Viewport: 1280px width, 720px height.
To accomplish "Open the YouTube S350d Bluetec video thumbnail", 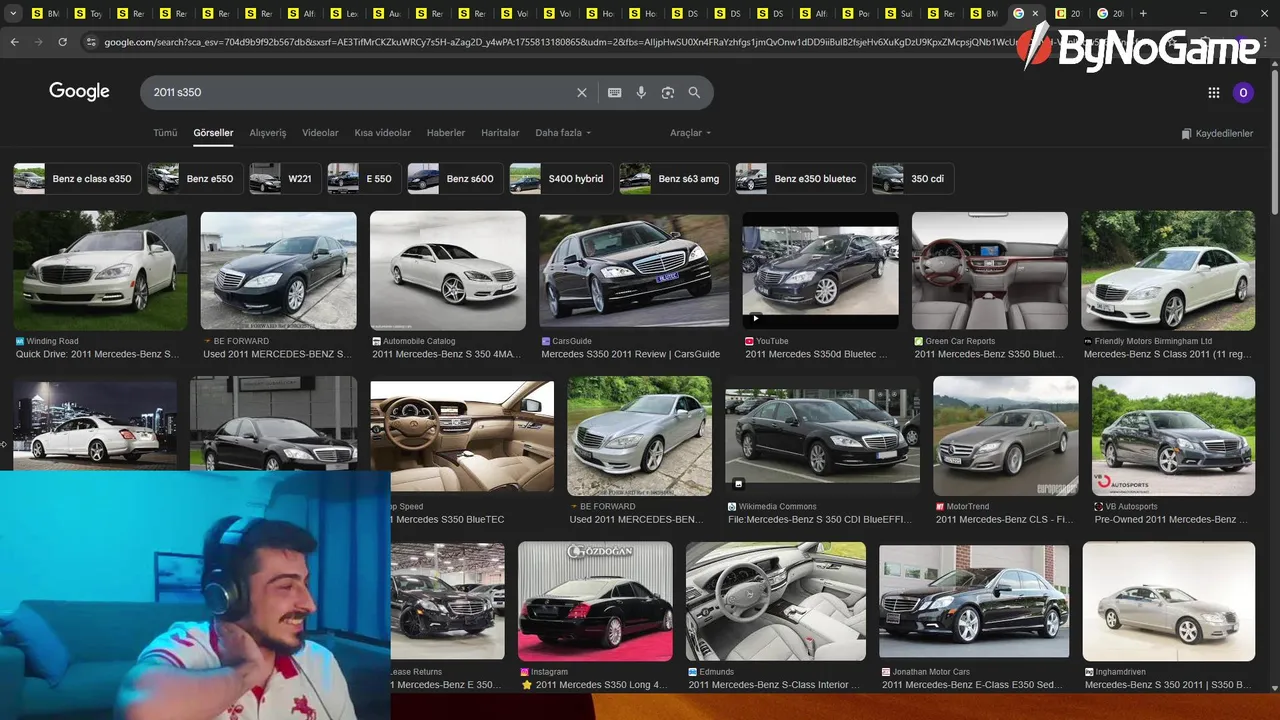I will coord(820,270).
